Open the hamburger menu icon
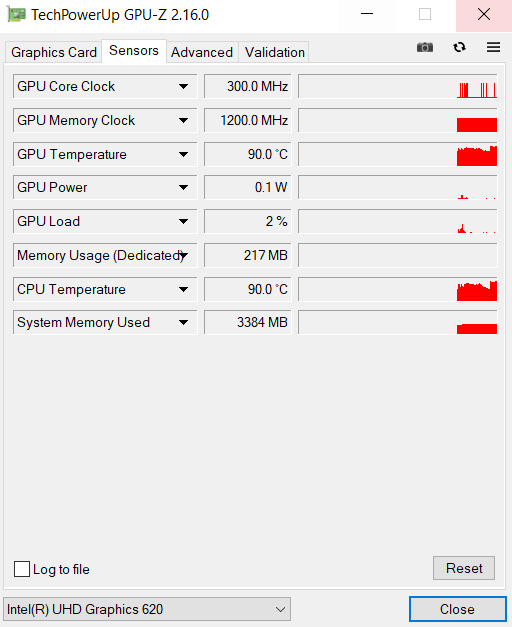512x627 pixels. coord(493,47)
